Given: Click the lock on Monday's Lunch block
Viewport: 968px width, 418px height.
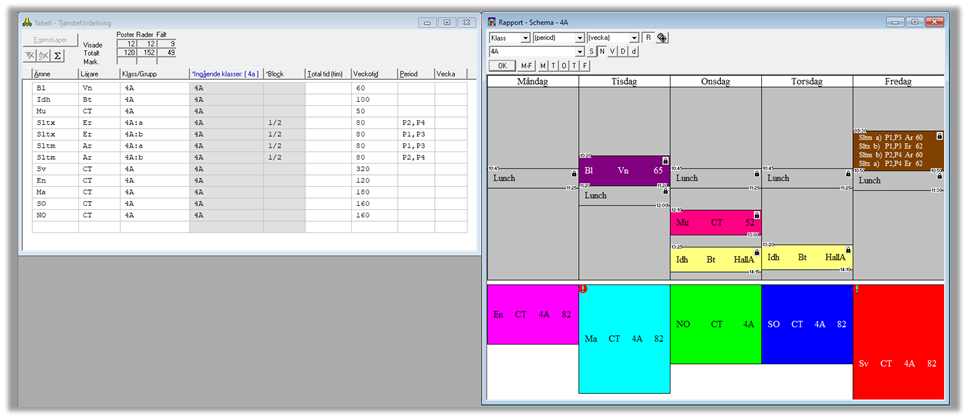Looking at the screenshot, I should coord(572,173).
